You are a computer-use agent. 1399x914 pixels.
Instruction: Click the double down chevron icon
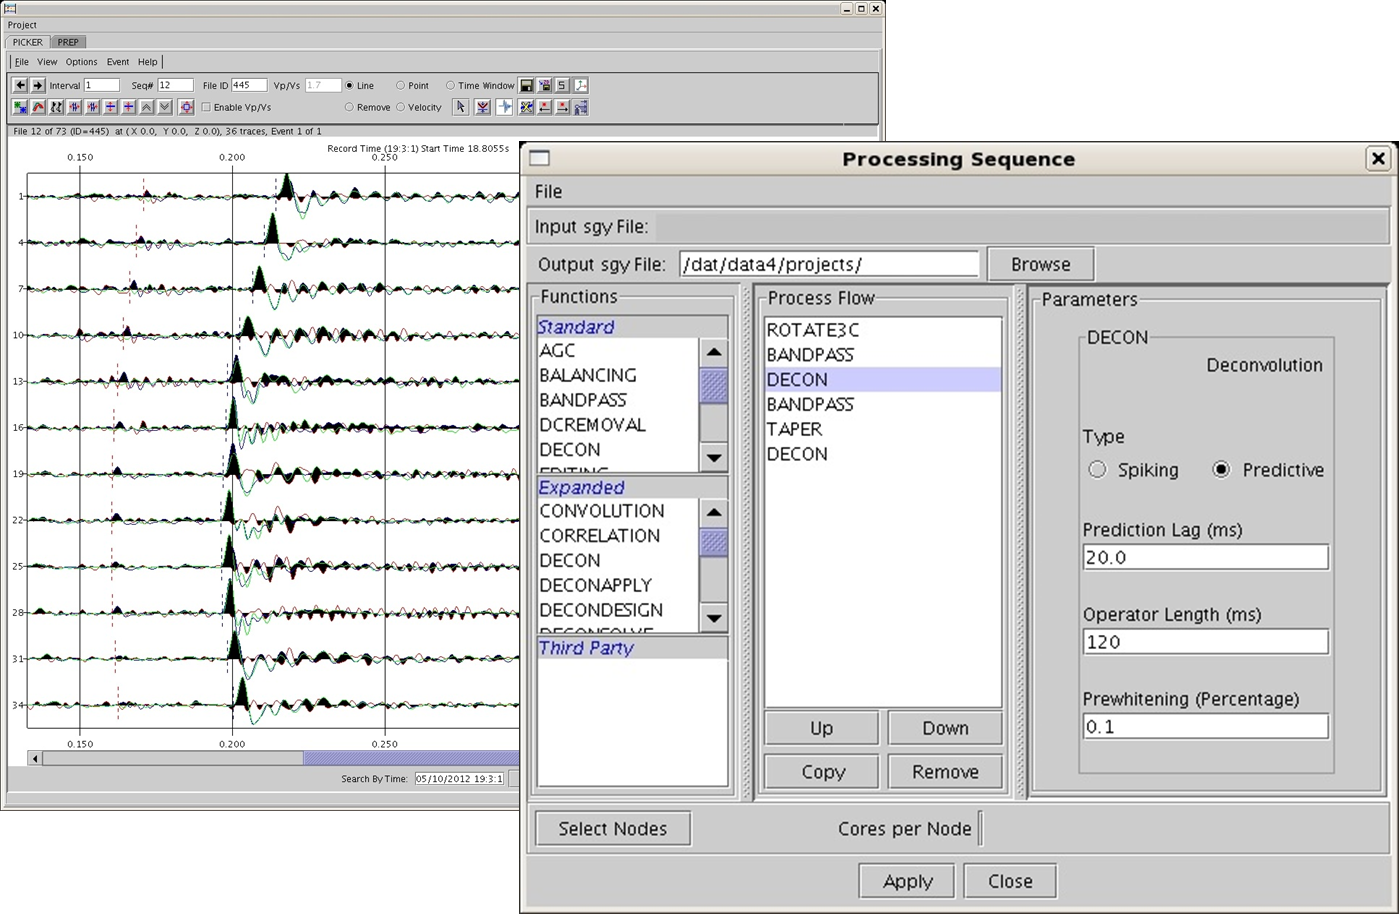click(x=165, y=107)
